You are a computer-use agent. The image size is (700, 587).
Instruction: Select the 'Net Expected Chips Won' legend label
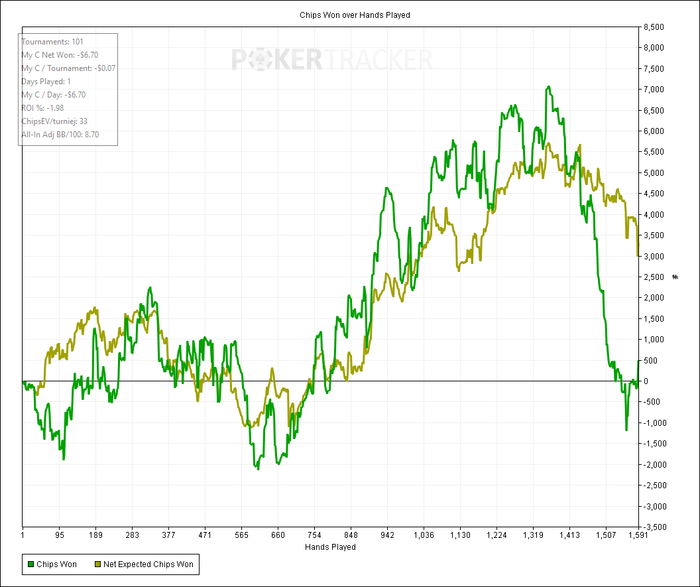148,564
